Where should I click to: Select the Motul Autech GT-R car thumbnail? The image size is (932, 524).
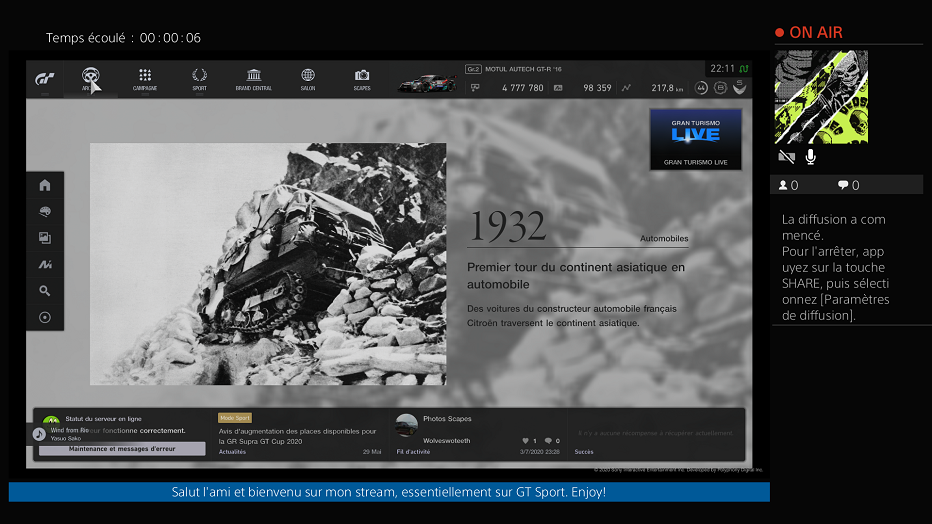(x=427, y=83)
